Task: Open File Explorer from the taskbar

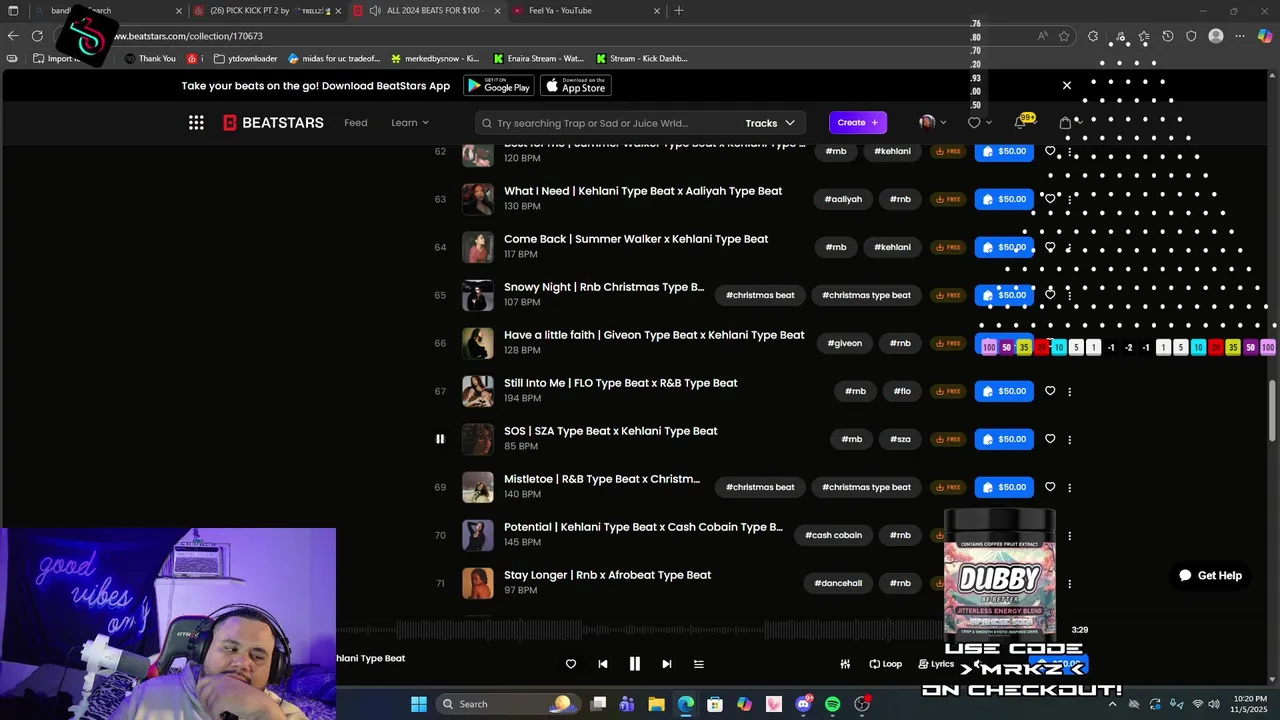Action: [x=656, y=704]
